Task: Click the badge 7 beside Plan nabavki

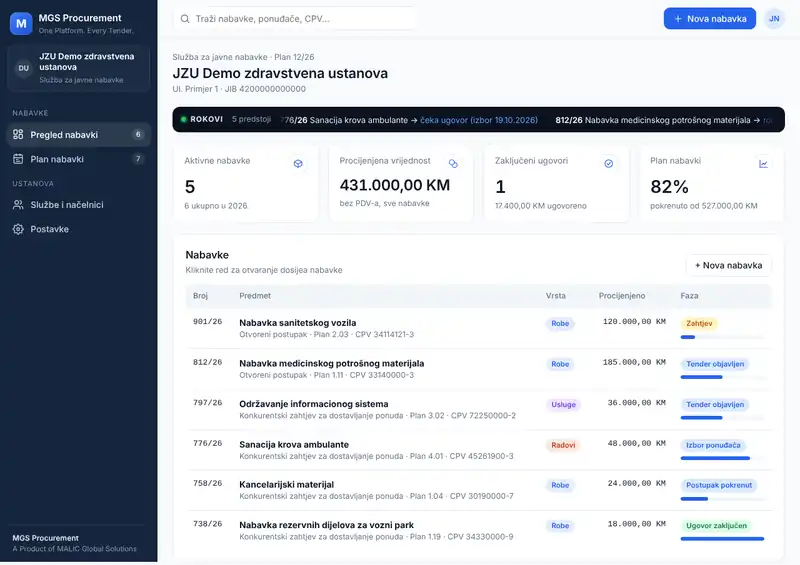Action: pos(138,159)
